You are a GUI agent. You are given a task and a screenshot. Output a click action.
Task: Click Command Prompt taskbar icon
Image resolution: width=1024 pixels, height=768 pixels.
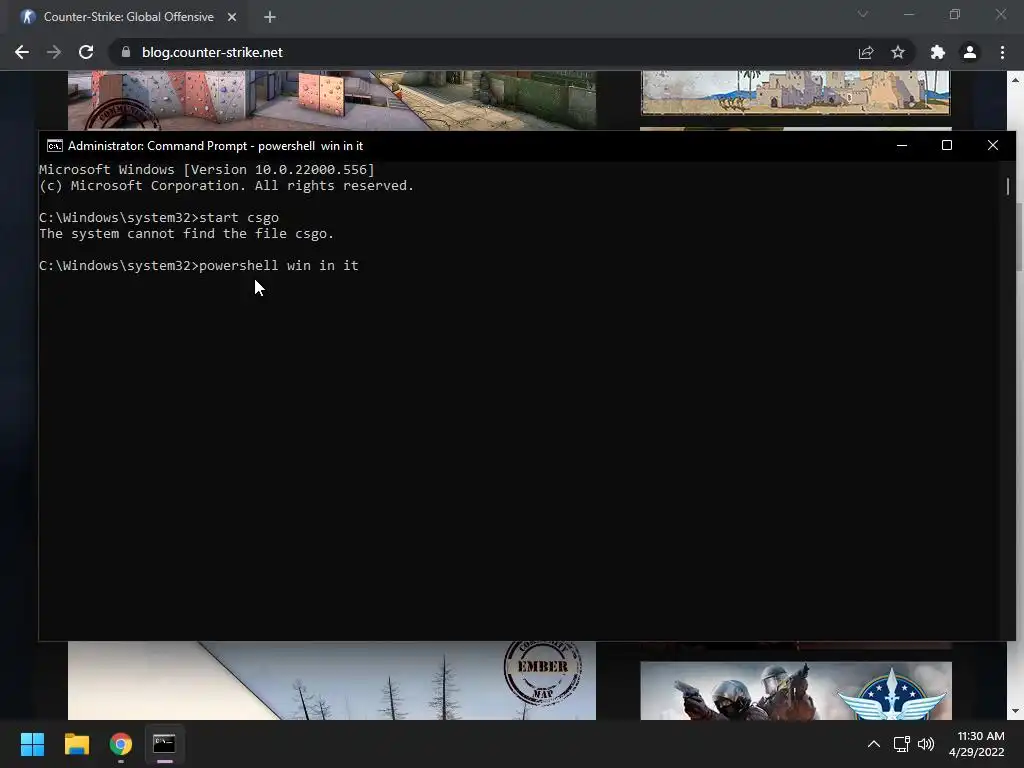pos(164,744)
